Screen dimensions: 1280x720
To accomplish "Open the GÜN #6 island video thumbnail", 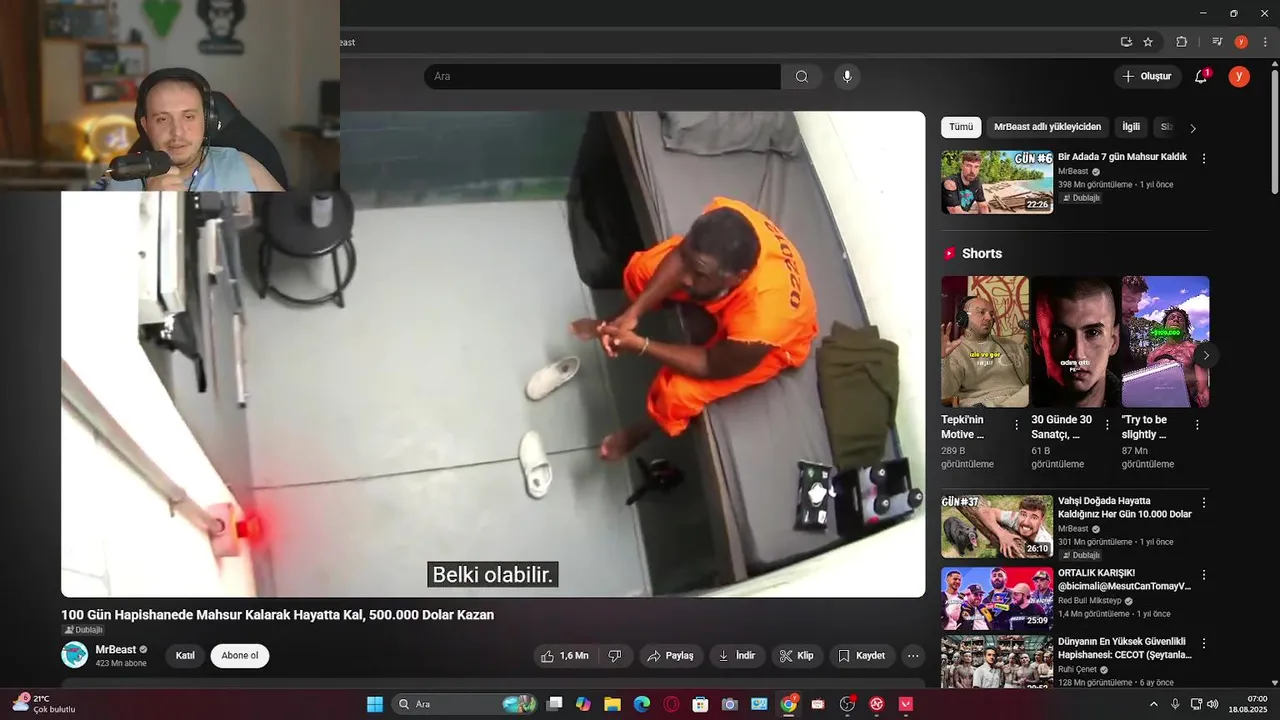I will [997, 182].
